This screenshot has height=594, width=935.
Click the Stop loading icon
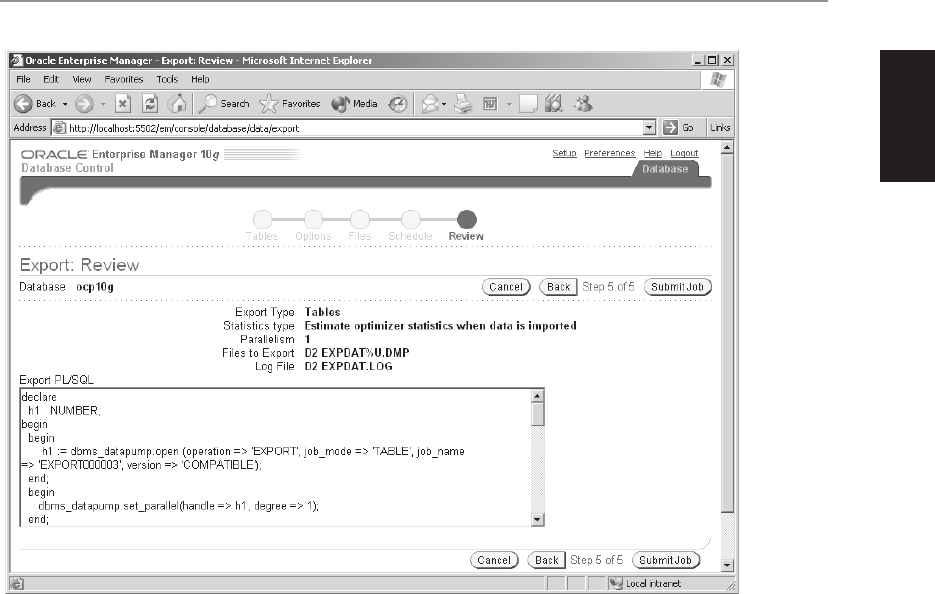pyautogui.click(x=123, y=104)
